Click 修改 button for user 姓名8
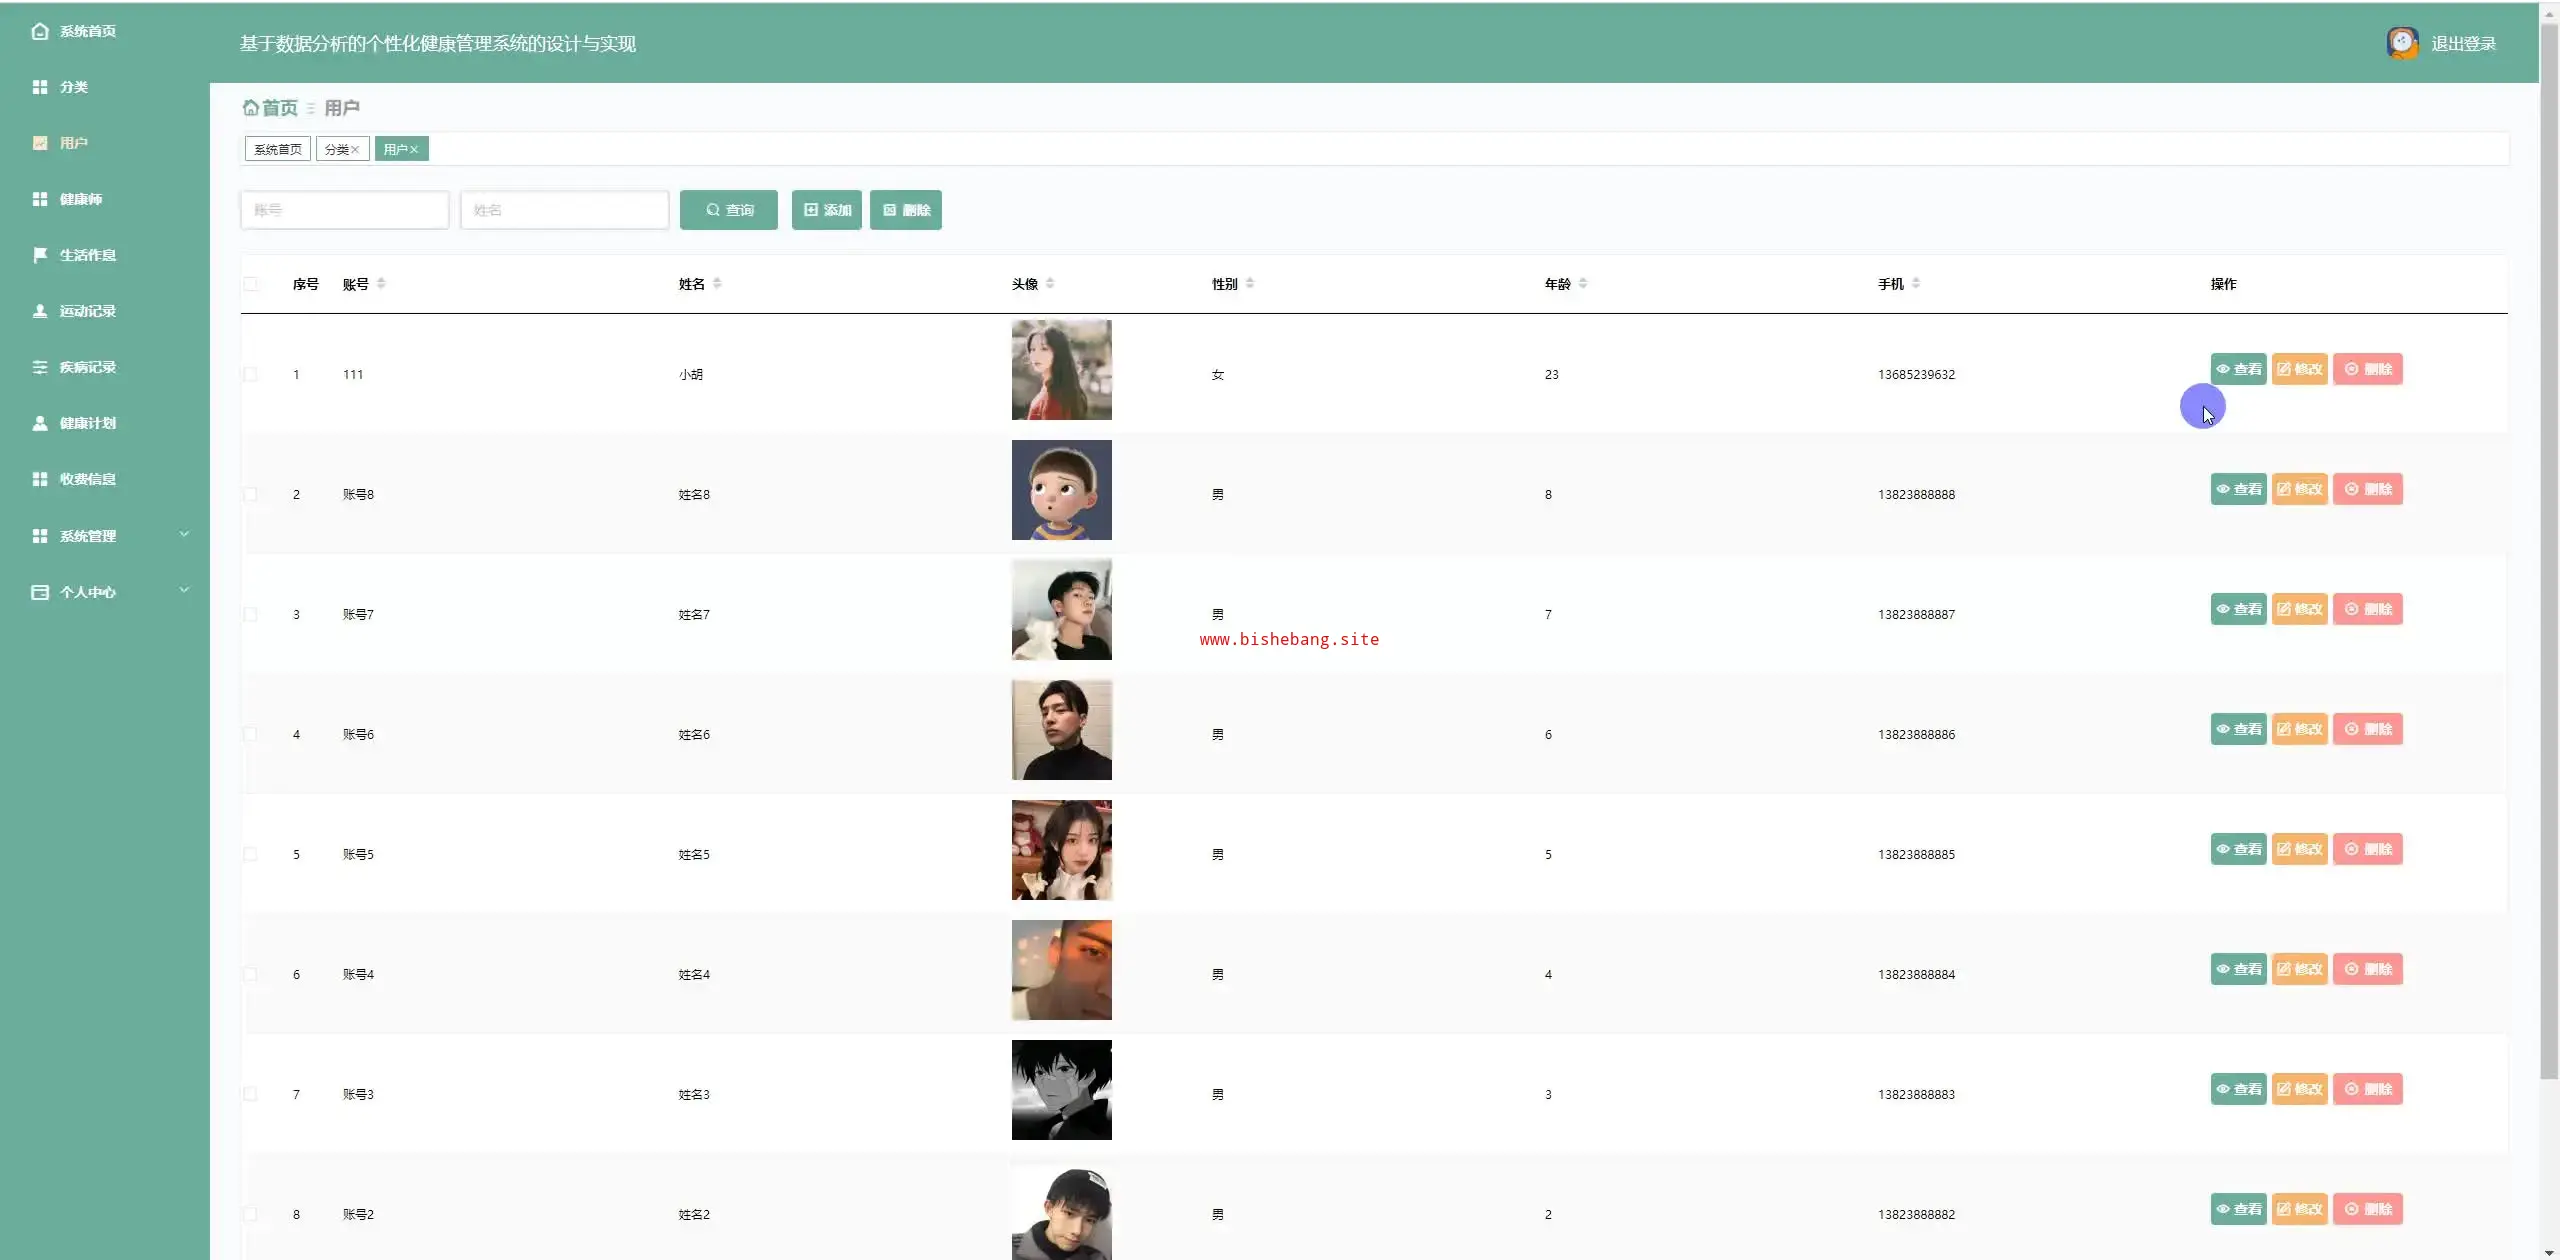This screenshot has width=2560, height=1260. pyautogui.click(x=2299, y=489)
